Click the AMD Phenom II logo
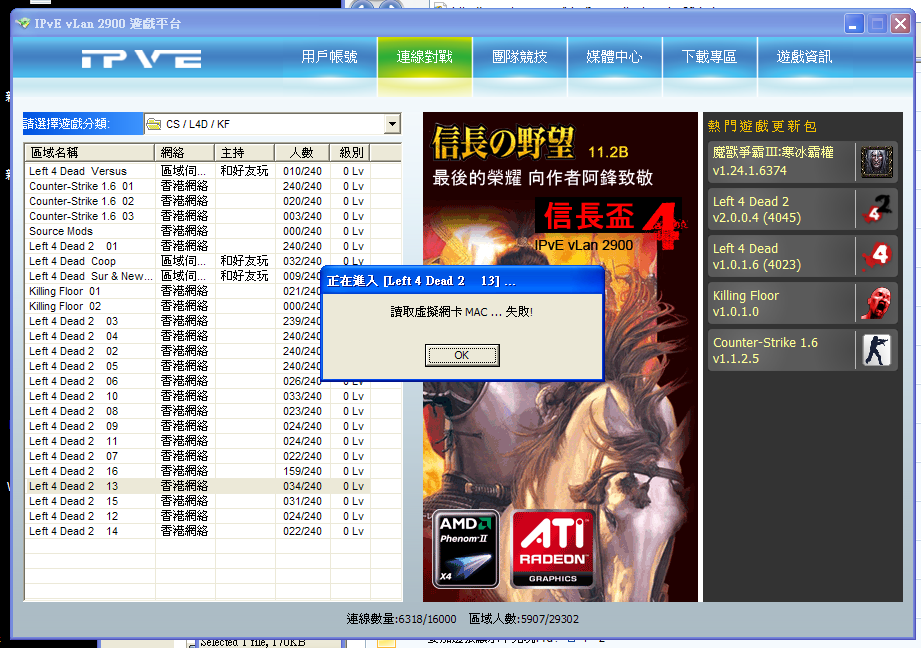921x648 pixels. (x=466, y=549)
